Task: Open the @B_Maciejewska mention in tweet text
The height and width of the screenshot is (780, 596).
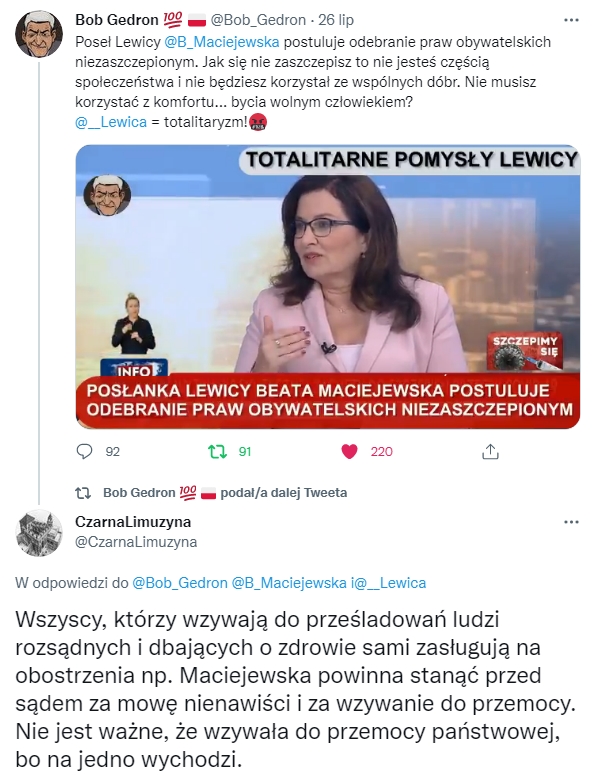Action: click(x=221, y=42)
